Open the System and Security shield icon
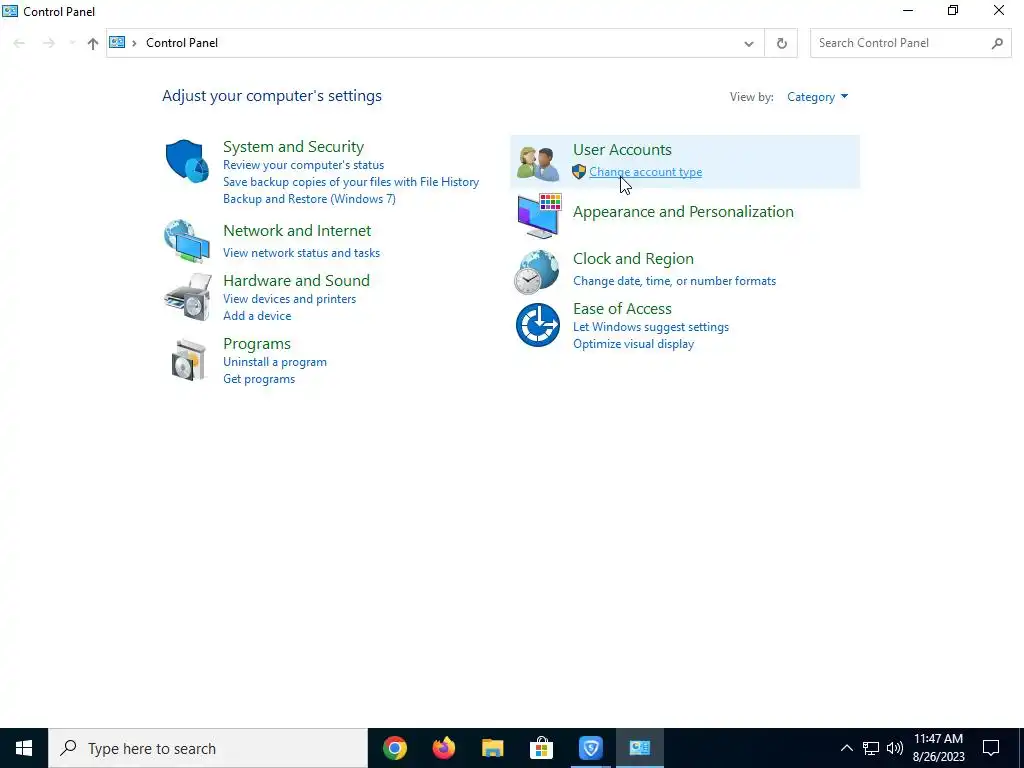The height and width of the screenshot is (768, 1024). tap(187, 161)
